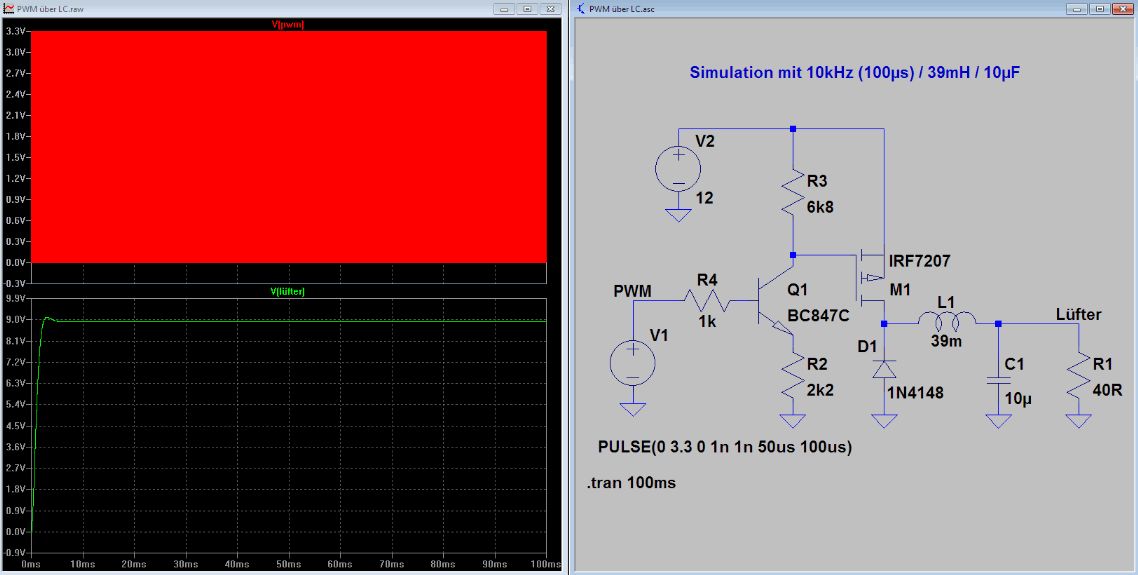The width and height of the screenshot is (1138, 575).
Task: Click the Simulation mit 10kHz comment text
Action: (855, 73)
